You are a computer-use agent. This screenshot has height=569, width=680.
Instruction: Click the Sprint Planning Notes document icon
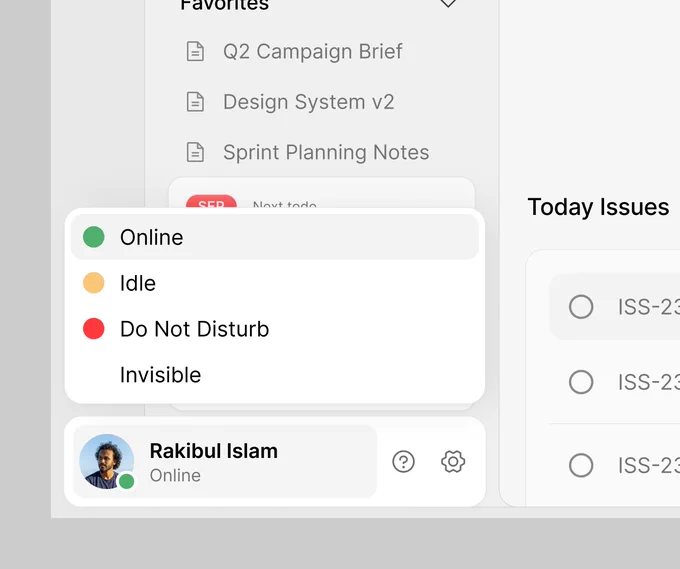click(195, 152)
